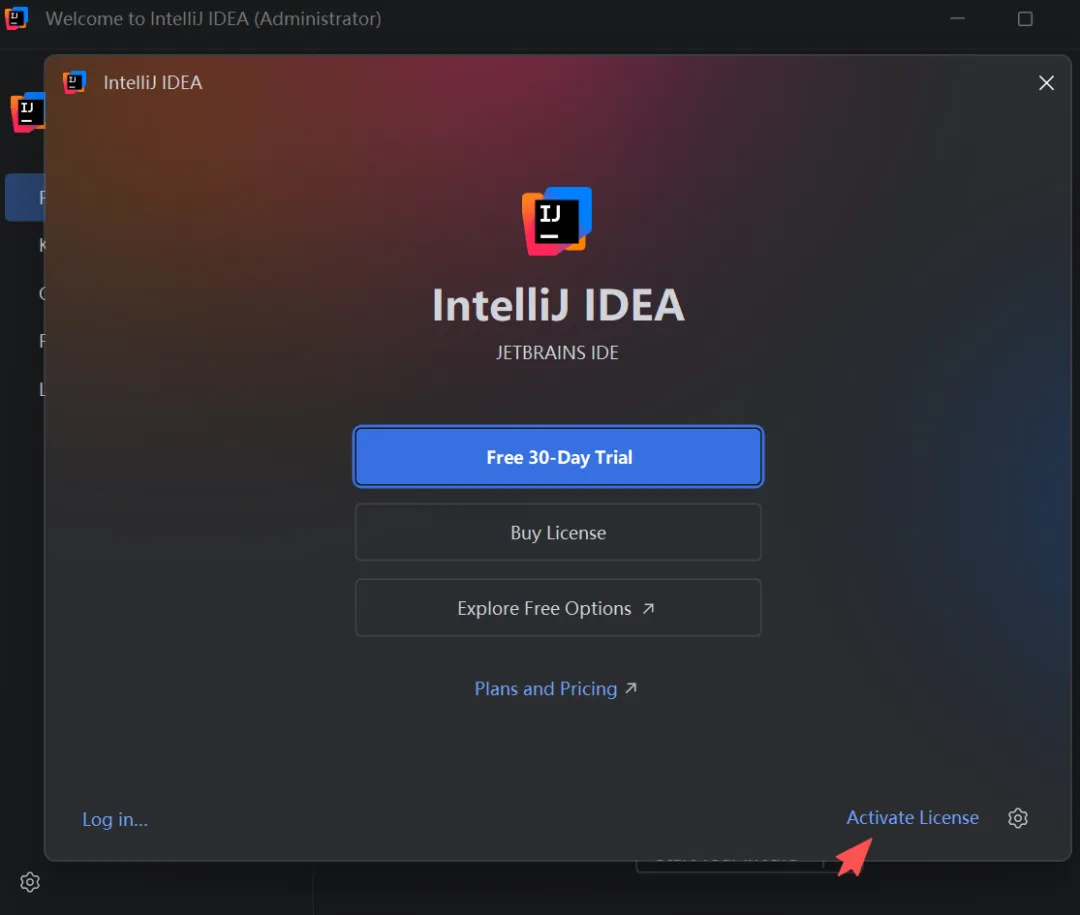Click the arrow icon beside Explore Free Options
The image size is (1080, 915).
pos(648,608)
